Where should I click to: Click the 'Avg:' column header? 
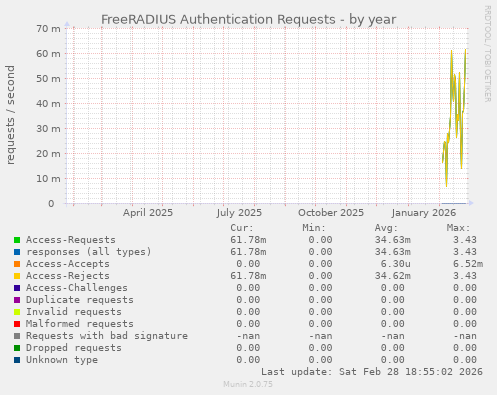pos(386,228)
